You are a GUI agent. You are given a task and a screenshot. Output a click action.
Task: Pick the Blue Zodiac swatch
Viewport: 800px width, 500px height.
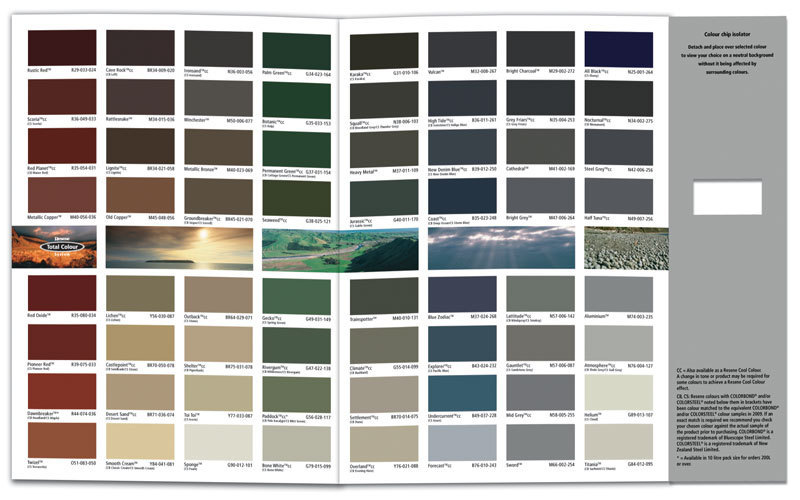[x=462, y=293]
